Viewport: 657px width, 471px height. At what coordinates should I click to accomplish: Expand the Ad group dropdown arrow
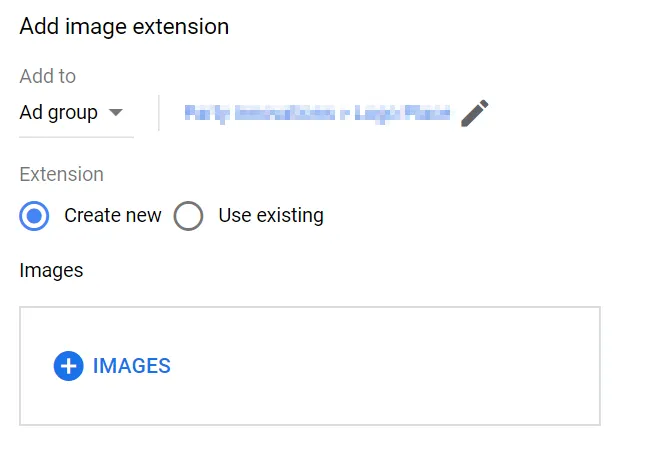click(116, 112)
